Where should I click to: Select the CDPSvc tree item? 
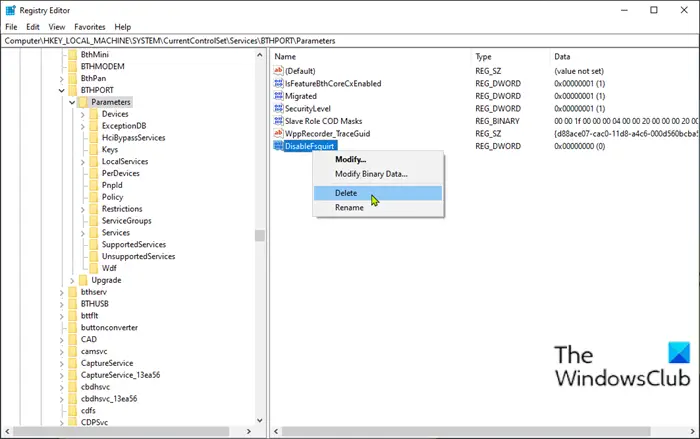[x=94, y=422]
